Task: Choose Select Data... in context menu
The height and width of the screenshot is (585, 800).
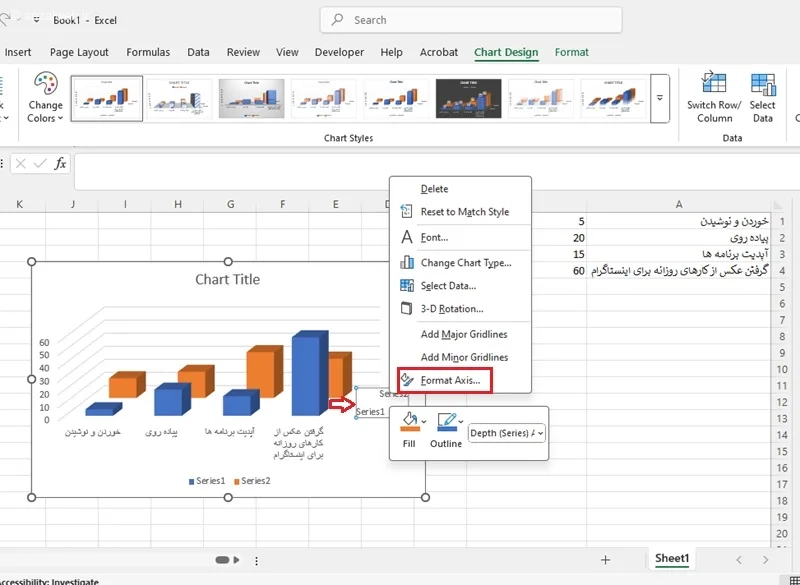Action: 460,286
